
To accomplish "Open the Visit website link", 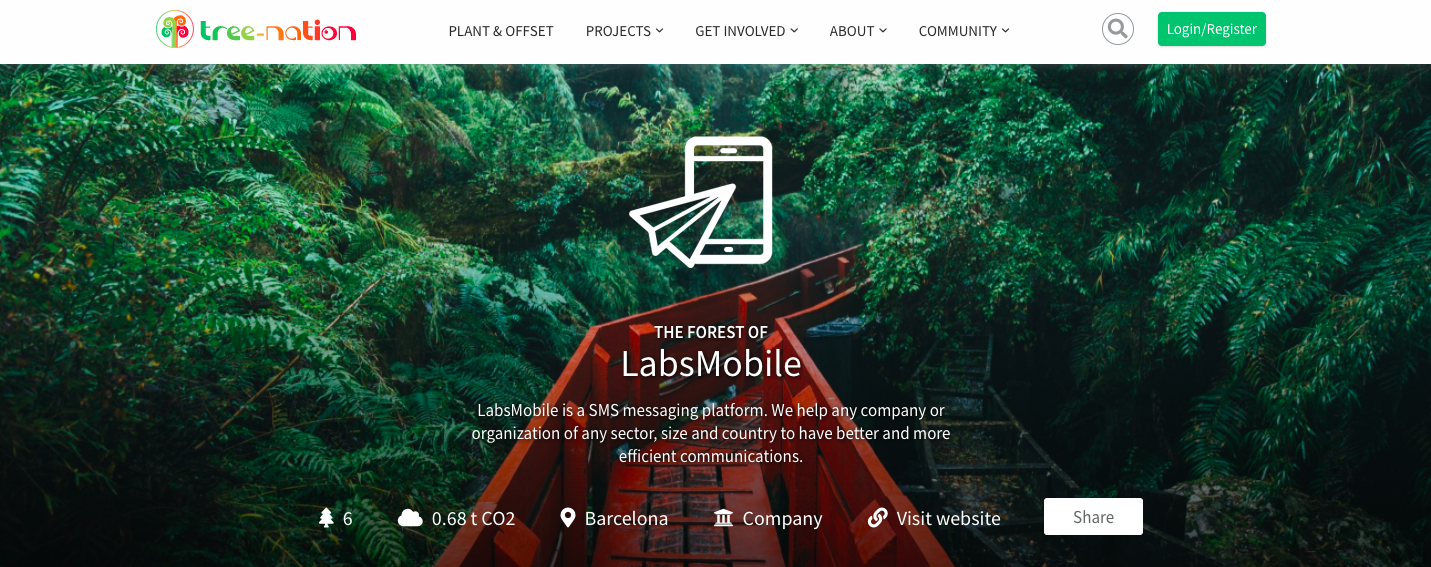I will click(x=948, y=518).
